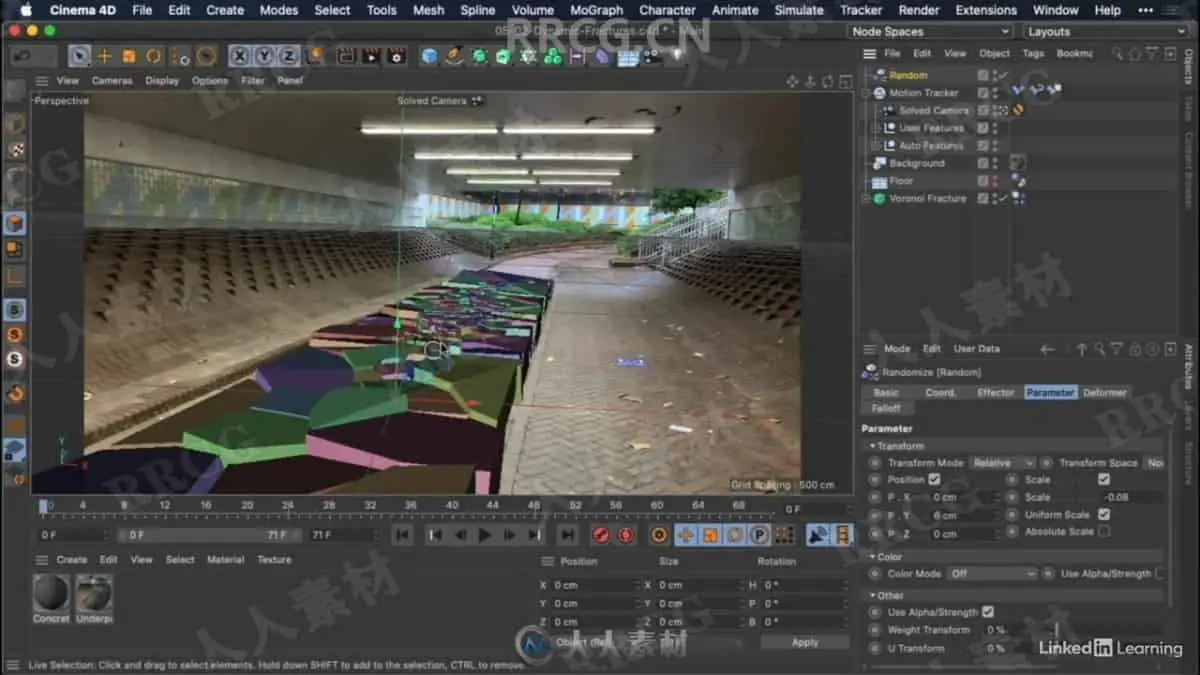
Task: Click the Camera icon in top toolbar
Action: click(x=653, y=57)
